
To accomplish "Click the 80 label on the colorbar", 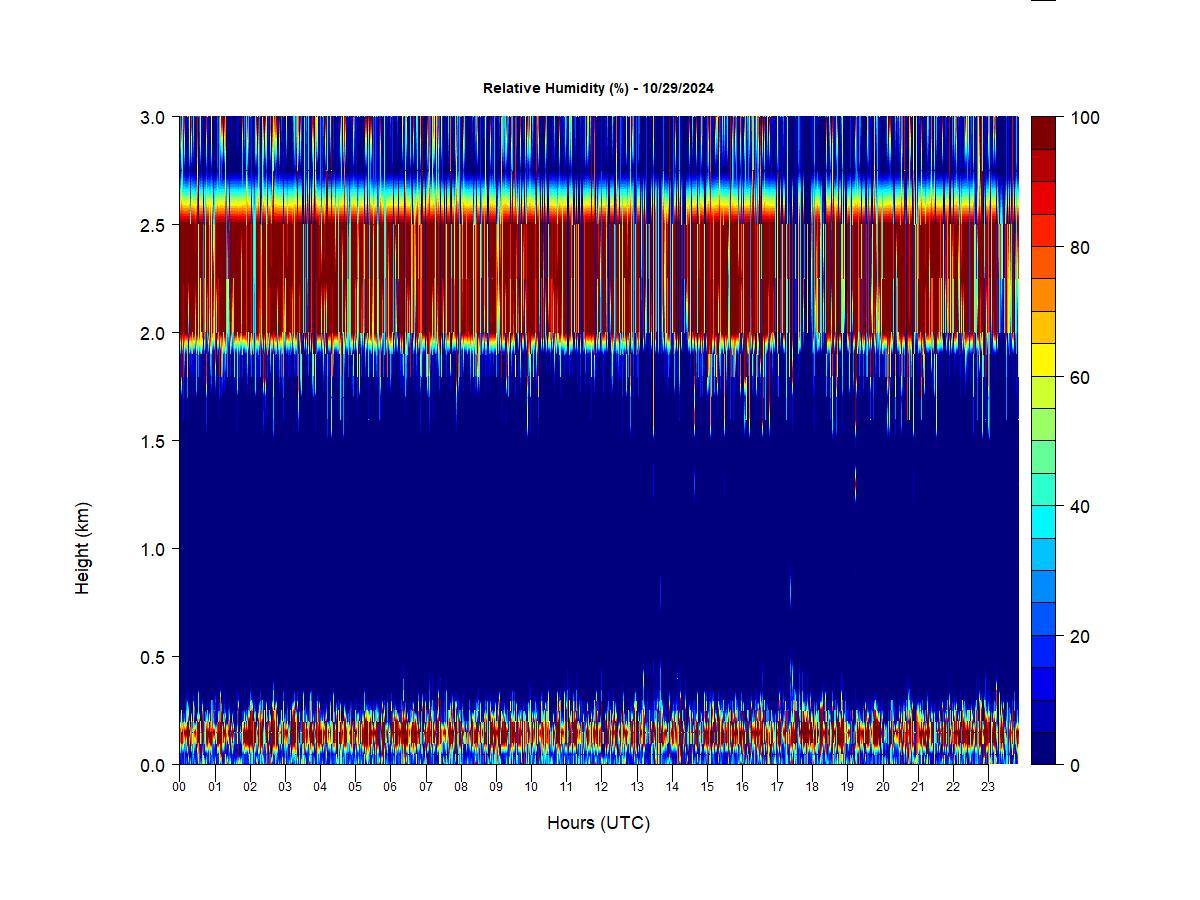I will [1079, 248].
